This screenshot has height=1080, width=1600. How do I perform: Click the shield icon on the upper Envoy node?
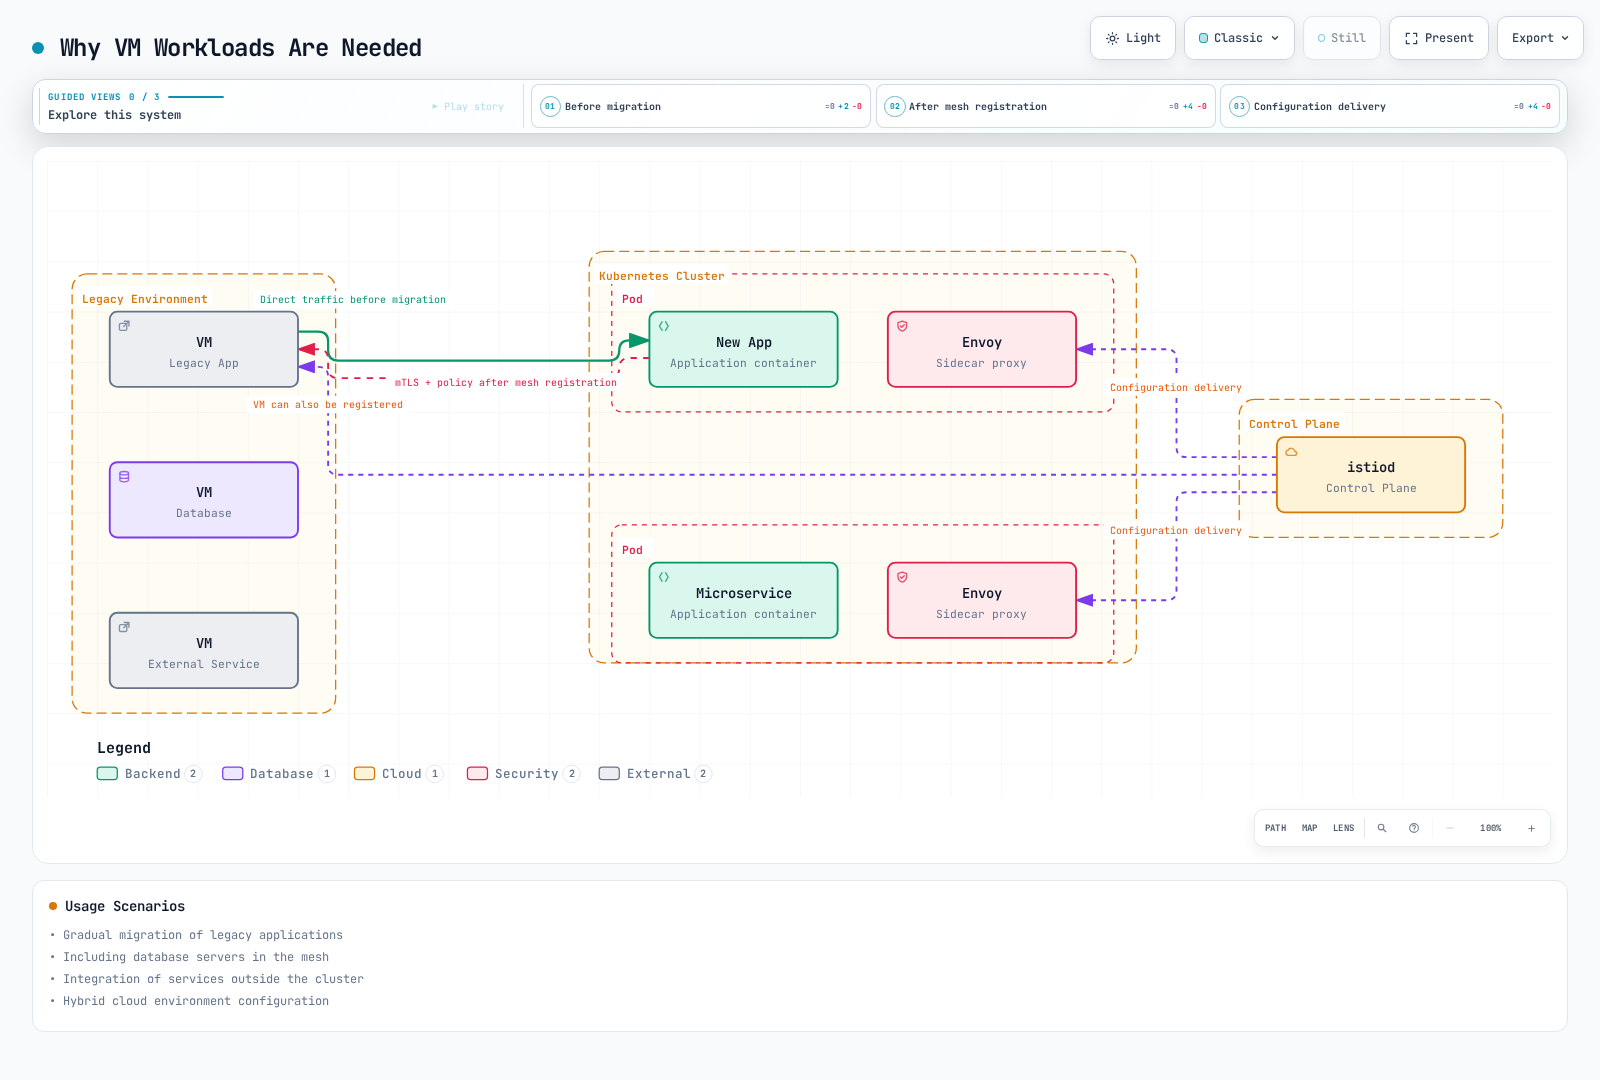(x=902, y=326)
